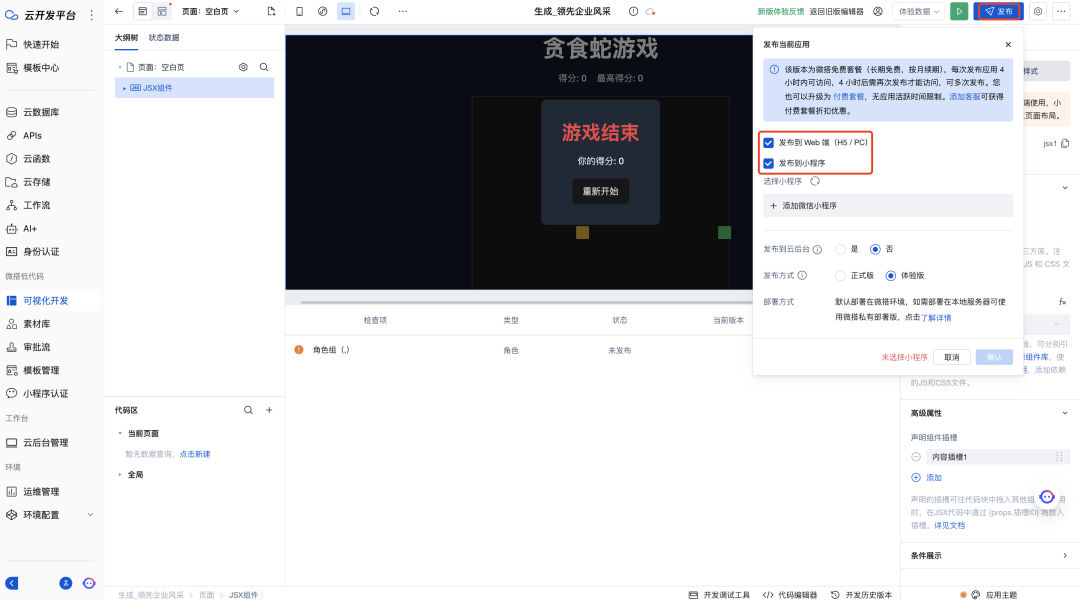Click 添加微信小程序
Image resolution: width=1080 pixels, height=600 pixels.
888,205
